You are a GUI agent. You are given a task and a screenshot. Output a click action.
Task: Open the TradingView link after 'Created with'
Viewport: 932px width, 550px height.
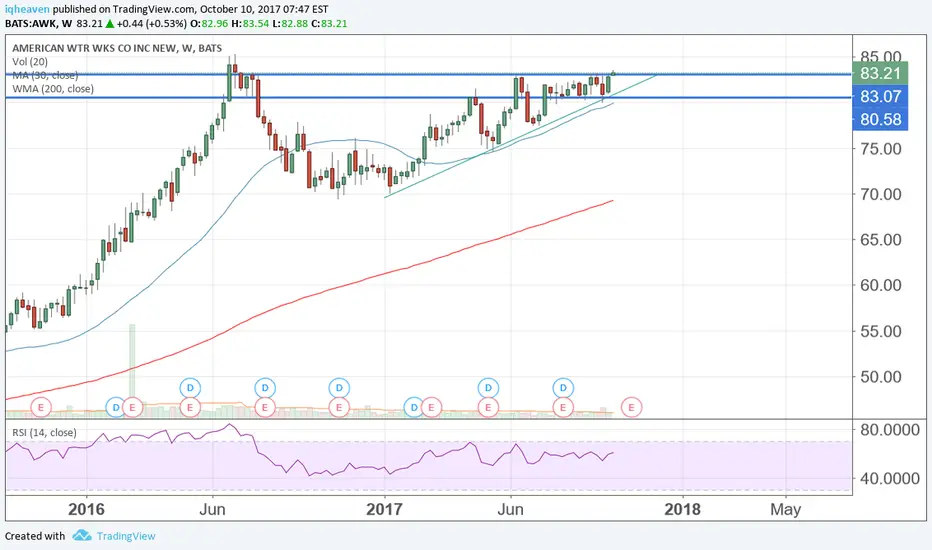126,536
